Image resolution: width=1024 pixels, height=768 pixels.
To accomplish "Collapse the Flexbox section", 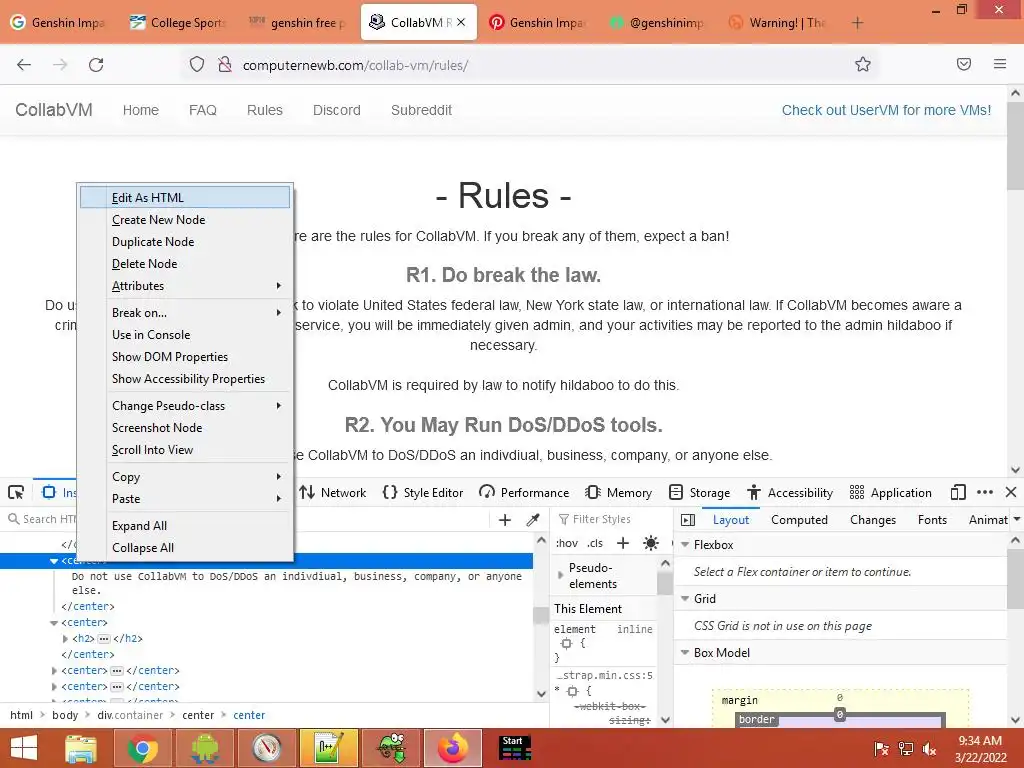I will [x=685, y=545].
